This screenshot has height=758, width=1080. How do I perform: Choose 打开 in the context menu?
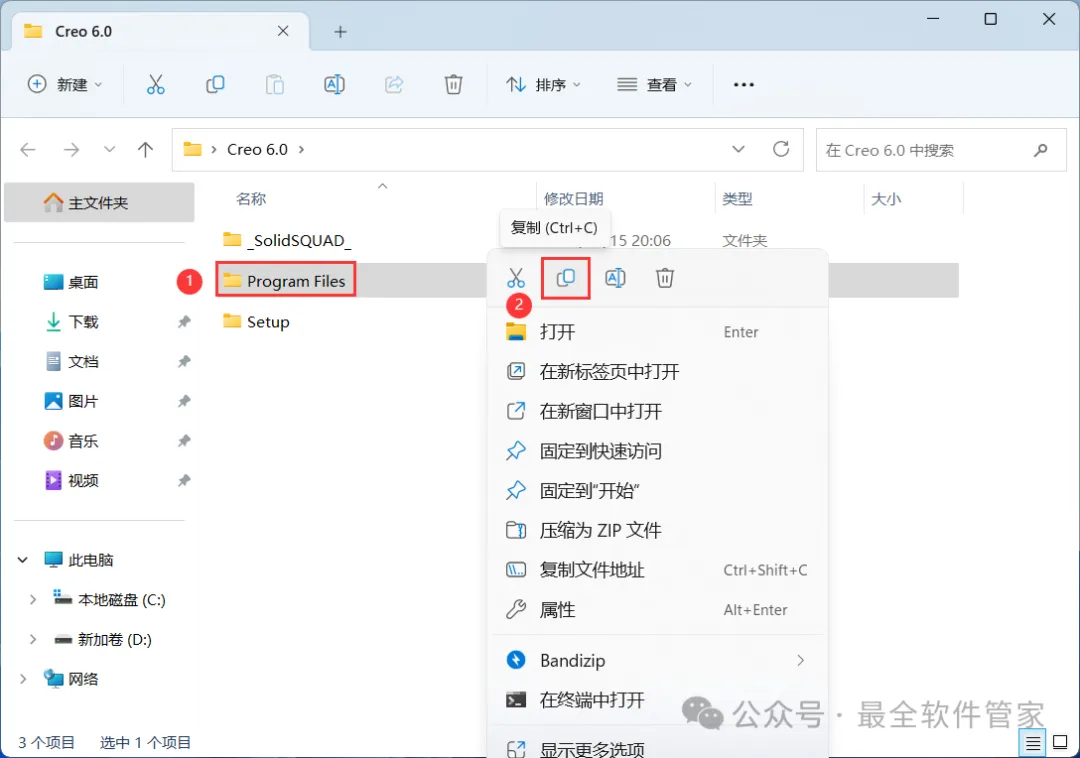tap(658, 332)
